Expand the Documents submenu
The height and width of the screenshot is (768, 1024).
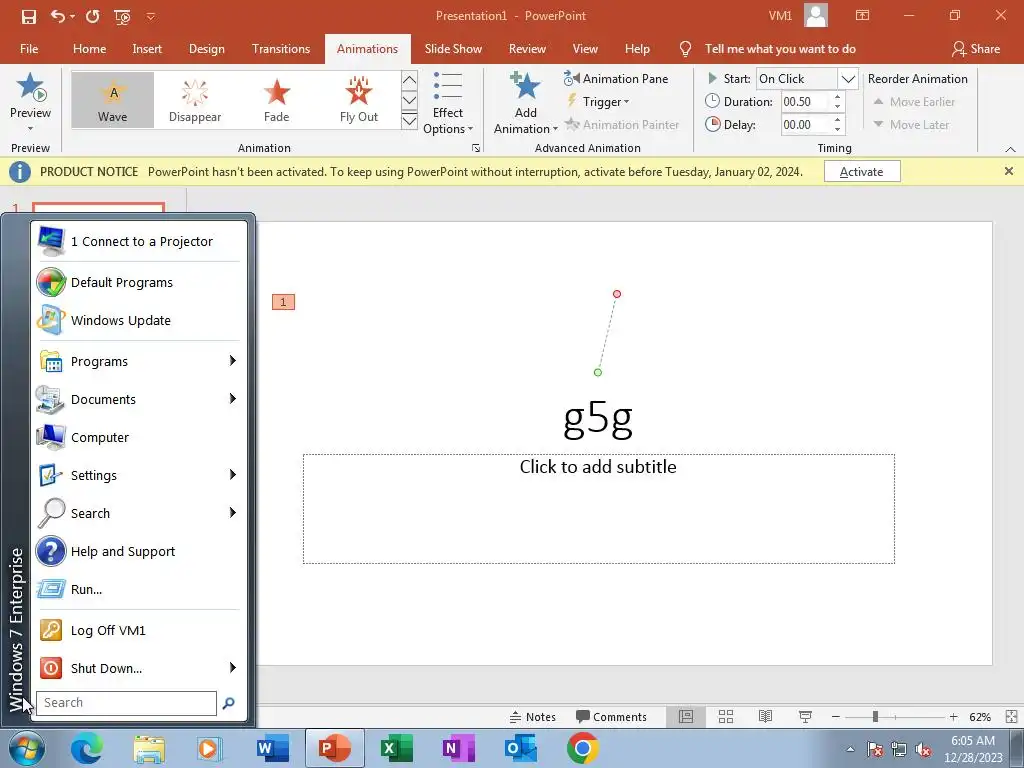coord(138,400)
